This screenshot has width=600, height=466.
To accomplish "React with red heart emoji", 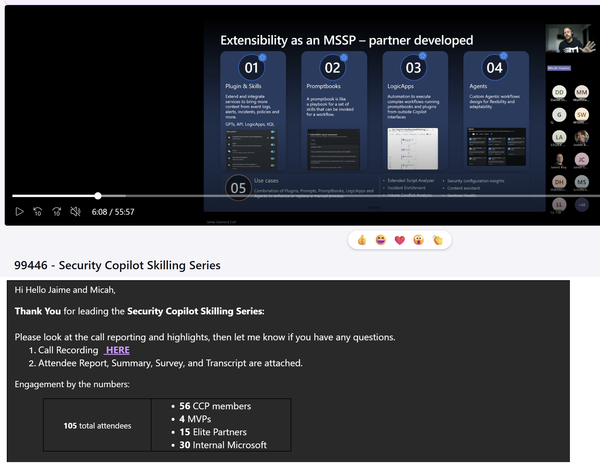I will (399, 240).
